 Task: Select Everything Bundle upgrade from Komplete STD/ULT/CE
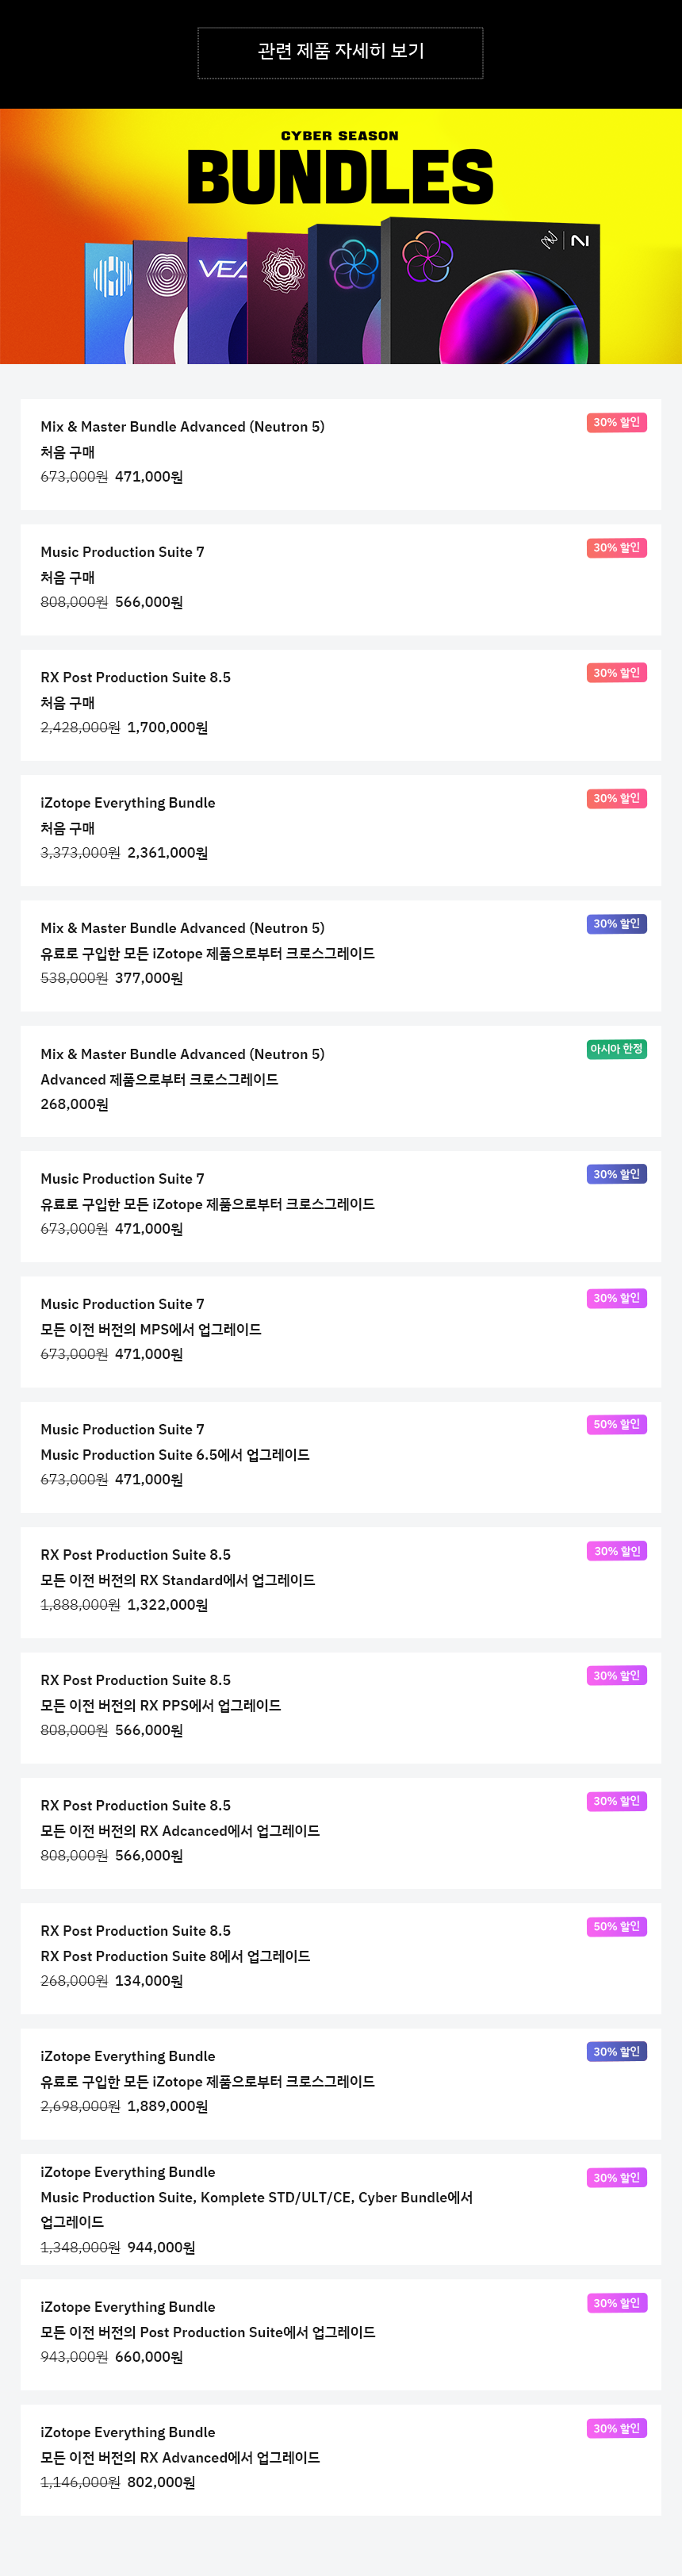click(x=341, y=2209)
